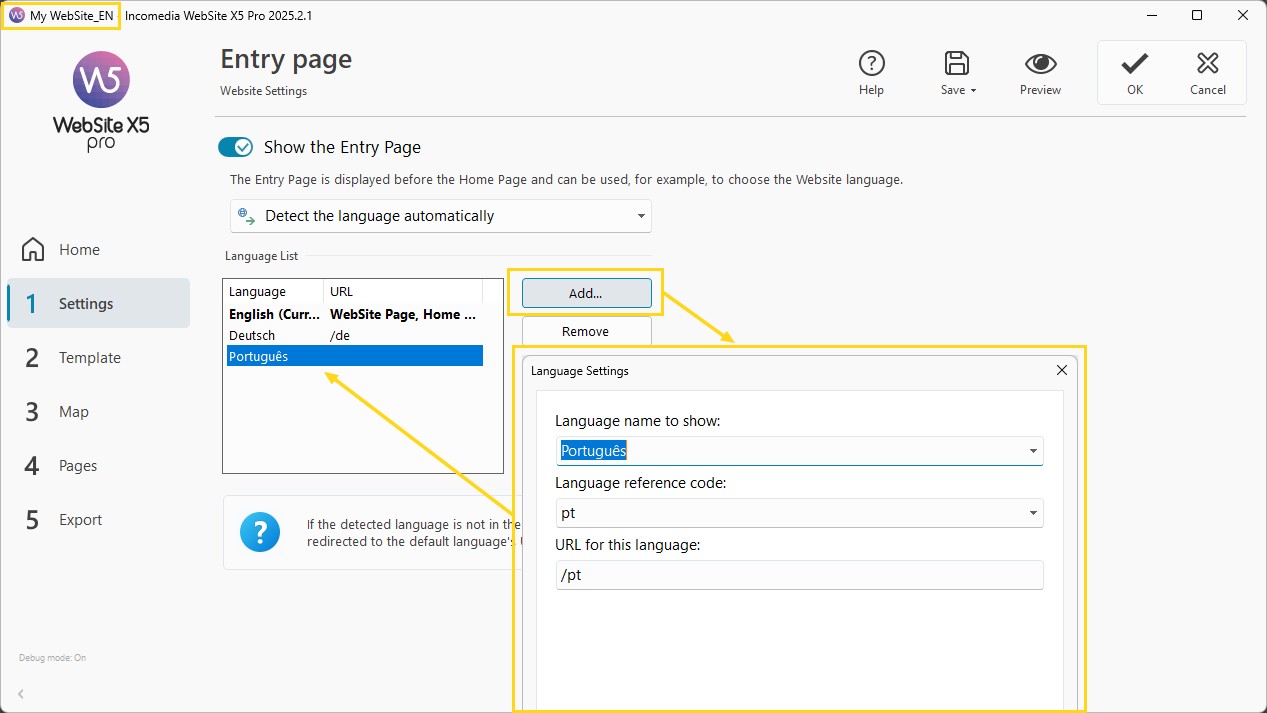Click the Save floppy disk icon
The image size is (1267, 713).
957,64
